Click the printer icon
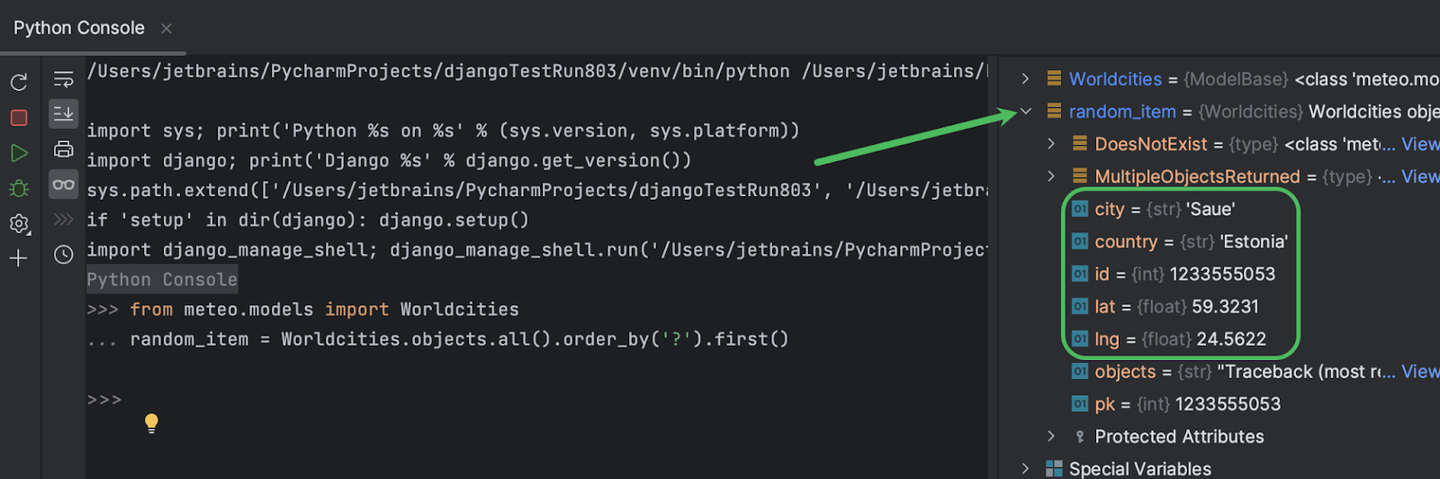 coord(63,150)
